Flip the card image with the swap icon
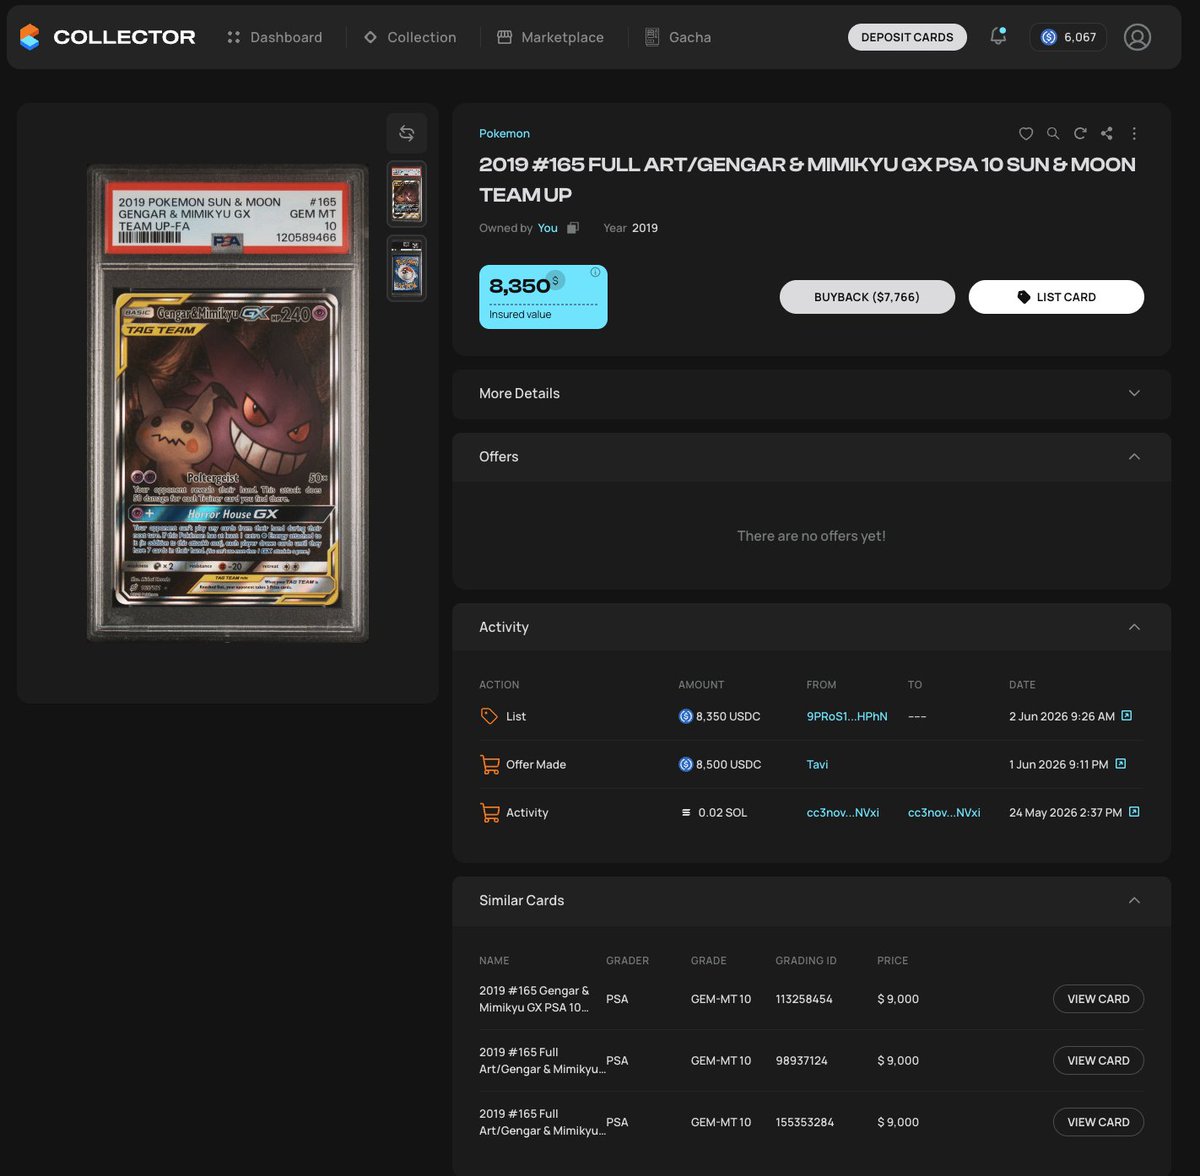This screenshot has width=1200, height=1176. [407, 133]
